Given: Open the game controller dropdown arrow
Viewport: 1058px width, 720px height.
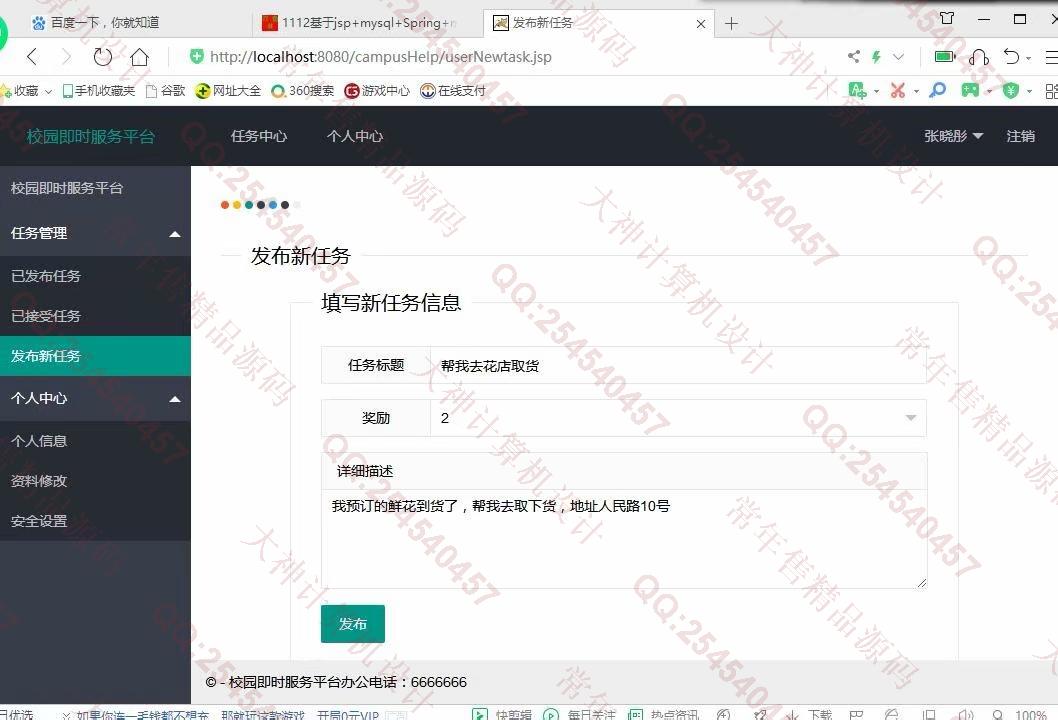Looking at the screenshot, I should pyautogui.click(x=989, y=90).
